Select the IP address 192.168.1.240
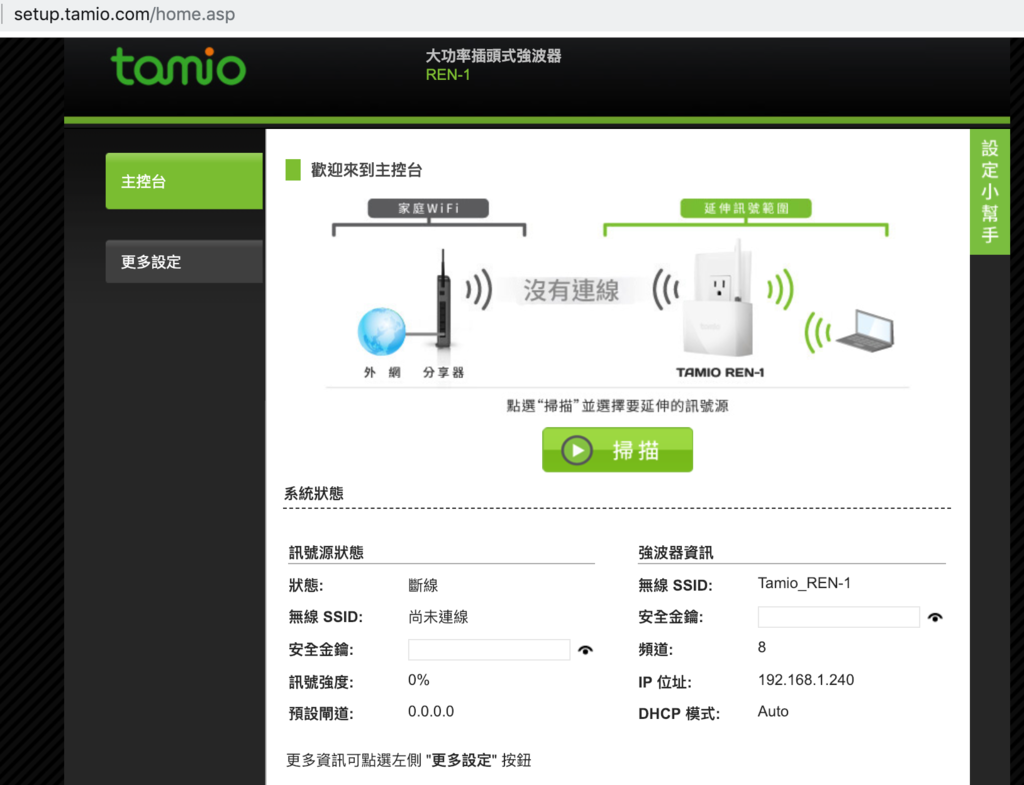The width and height of the screenshot is (1024, 785). [806, 680]
